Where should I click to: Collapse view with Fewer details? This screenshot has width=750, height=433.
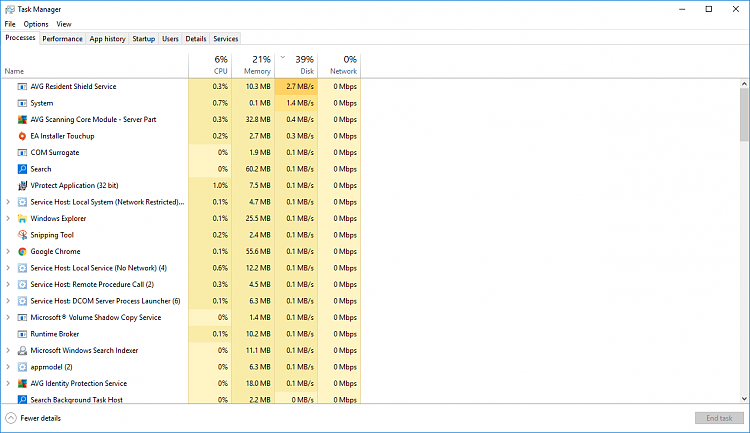pyautogui.click(x=34, y=418)
